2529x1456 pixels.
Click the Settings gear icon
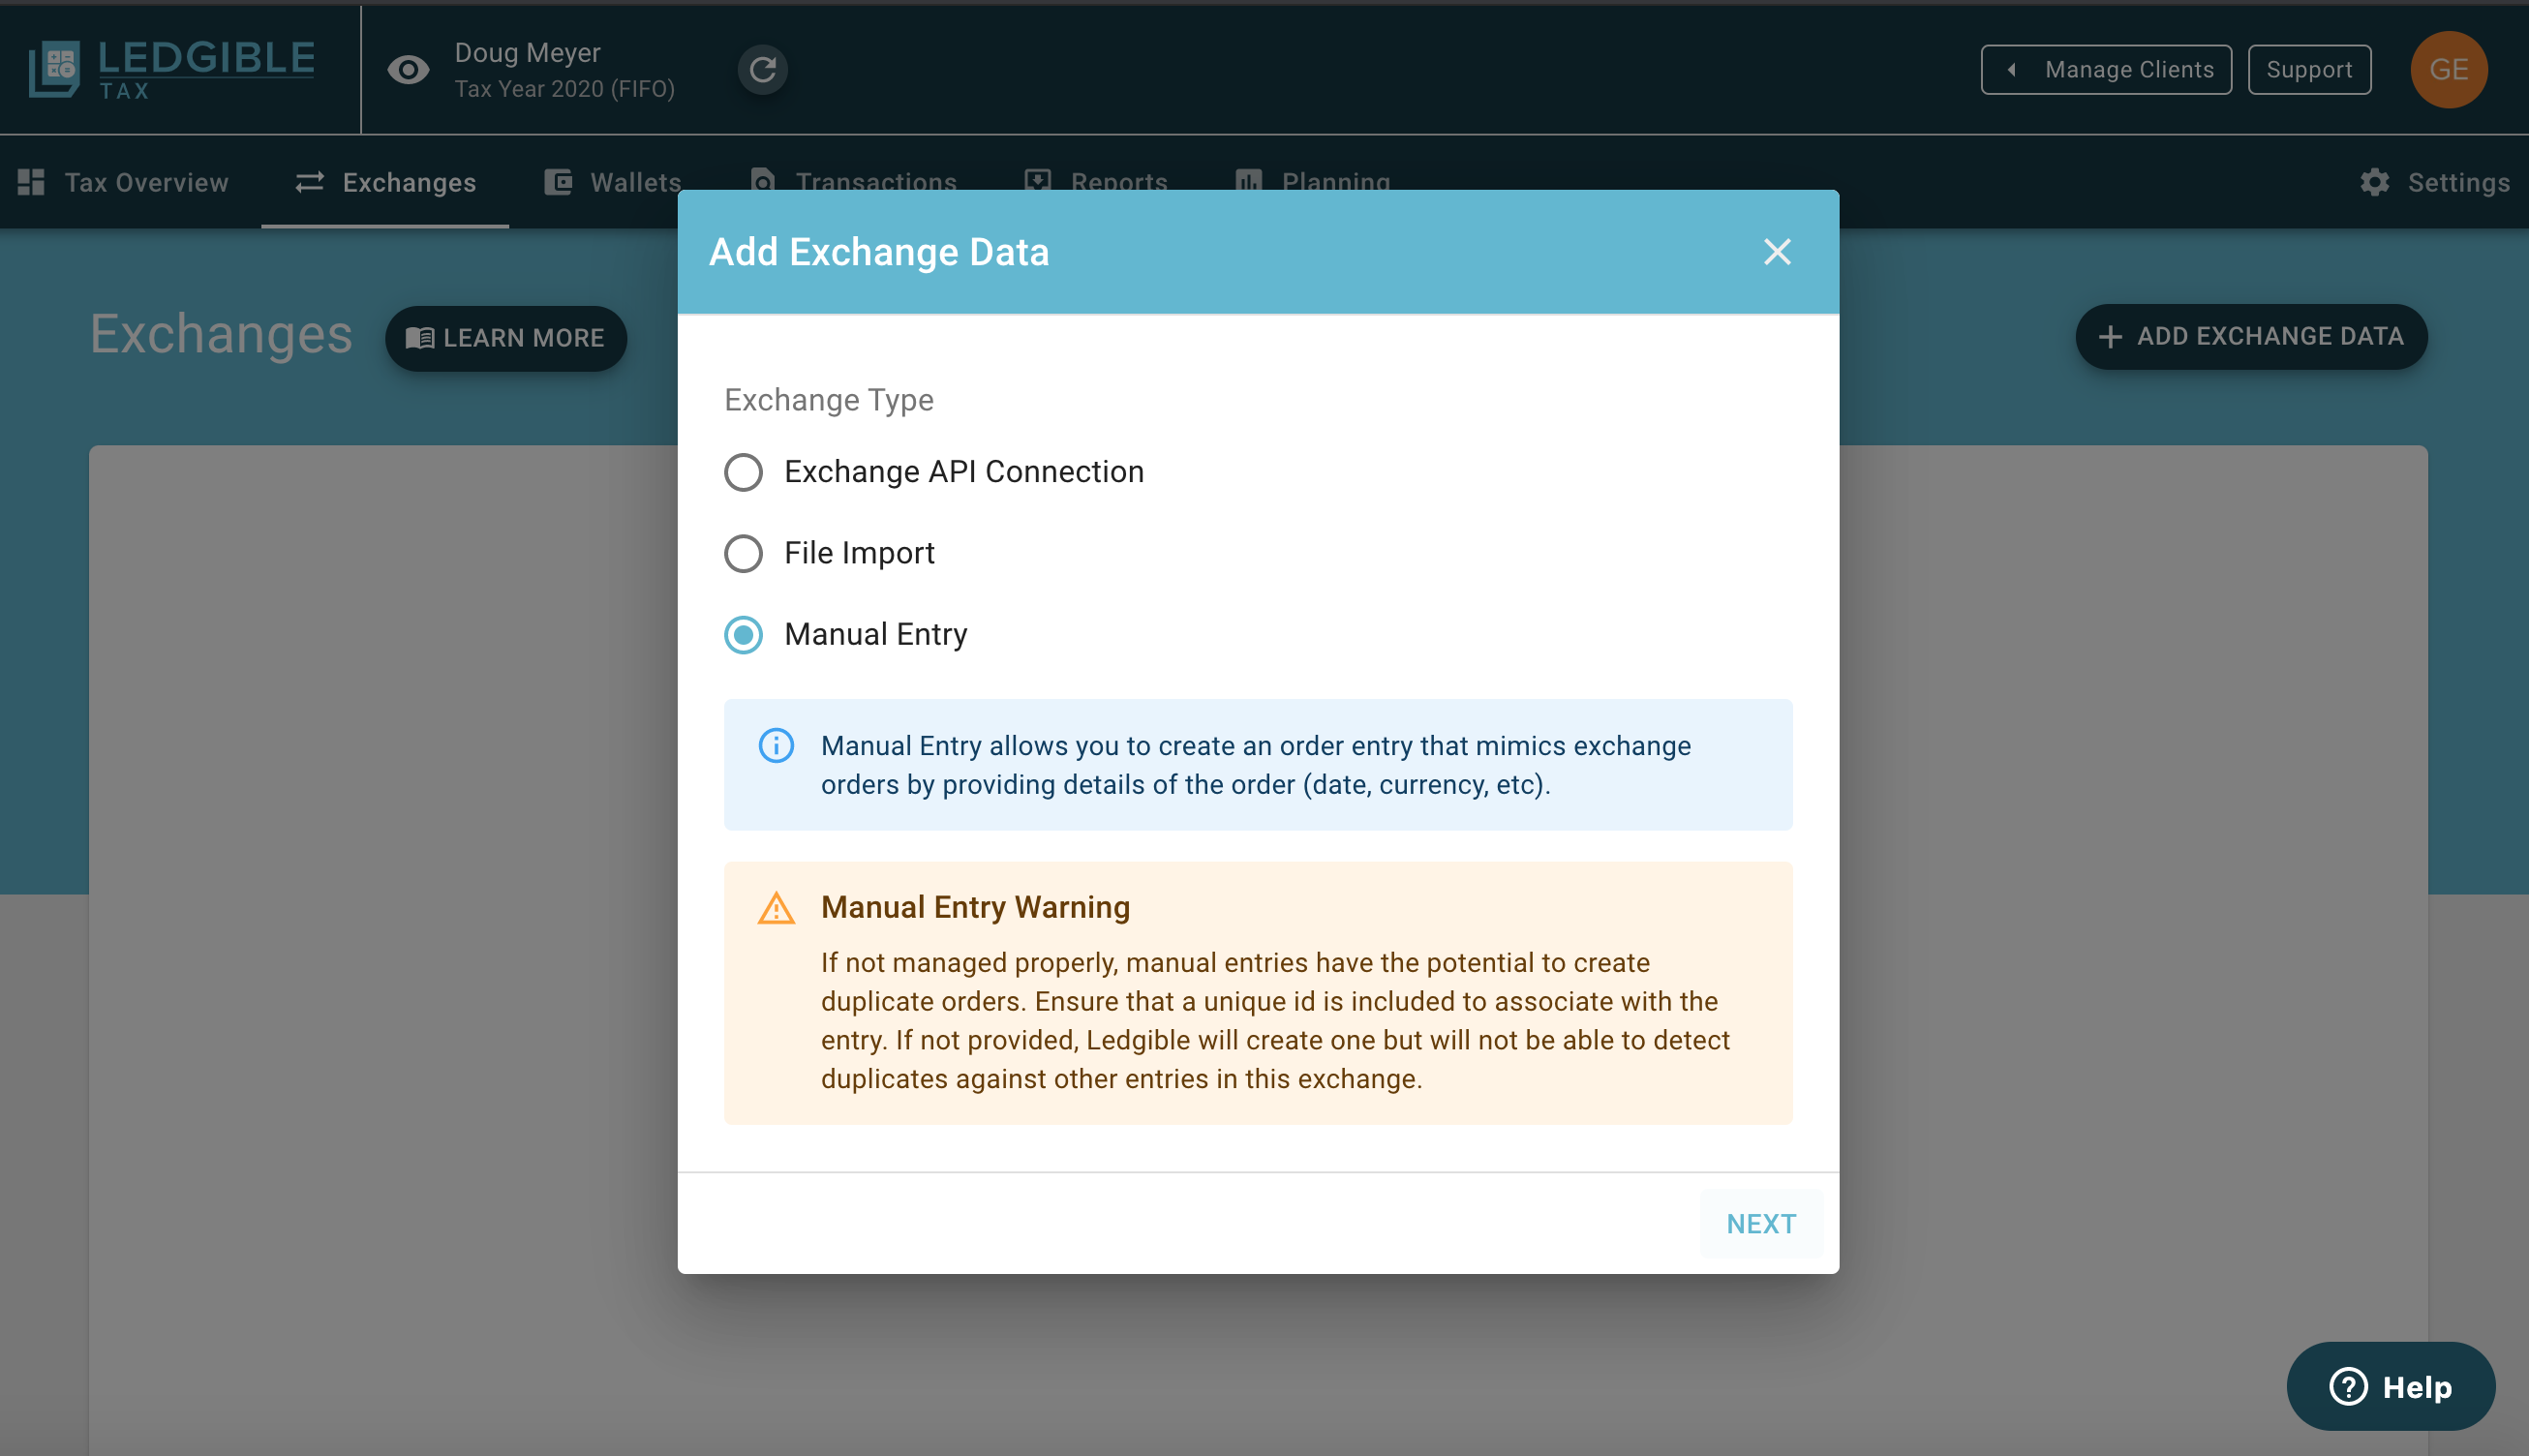(2375, 182)
